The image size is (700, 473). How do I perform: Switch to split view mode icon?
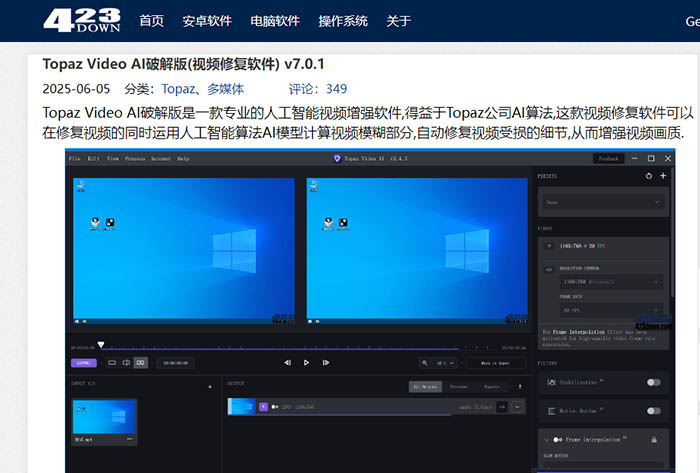pos(126,363)
